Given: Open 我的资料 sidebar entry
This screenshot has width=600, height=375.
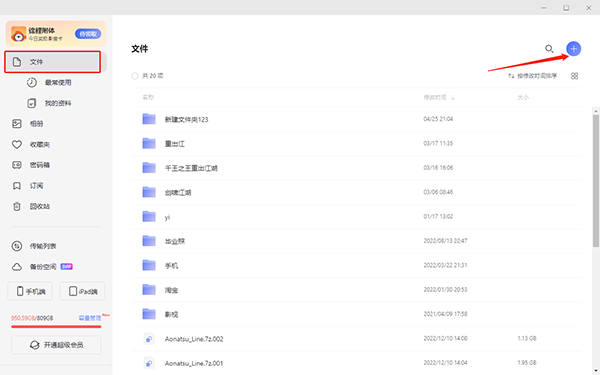Looking at the screenshot, I should [x=58, y=103].
